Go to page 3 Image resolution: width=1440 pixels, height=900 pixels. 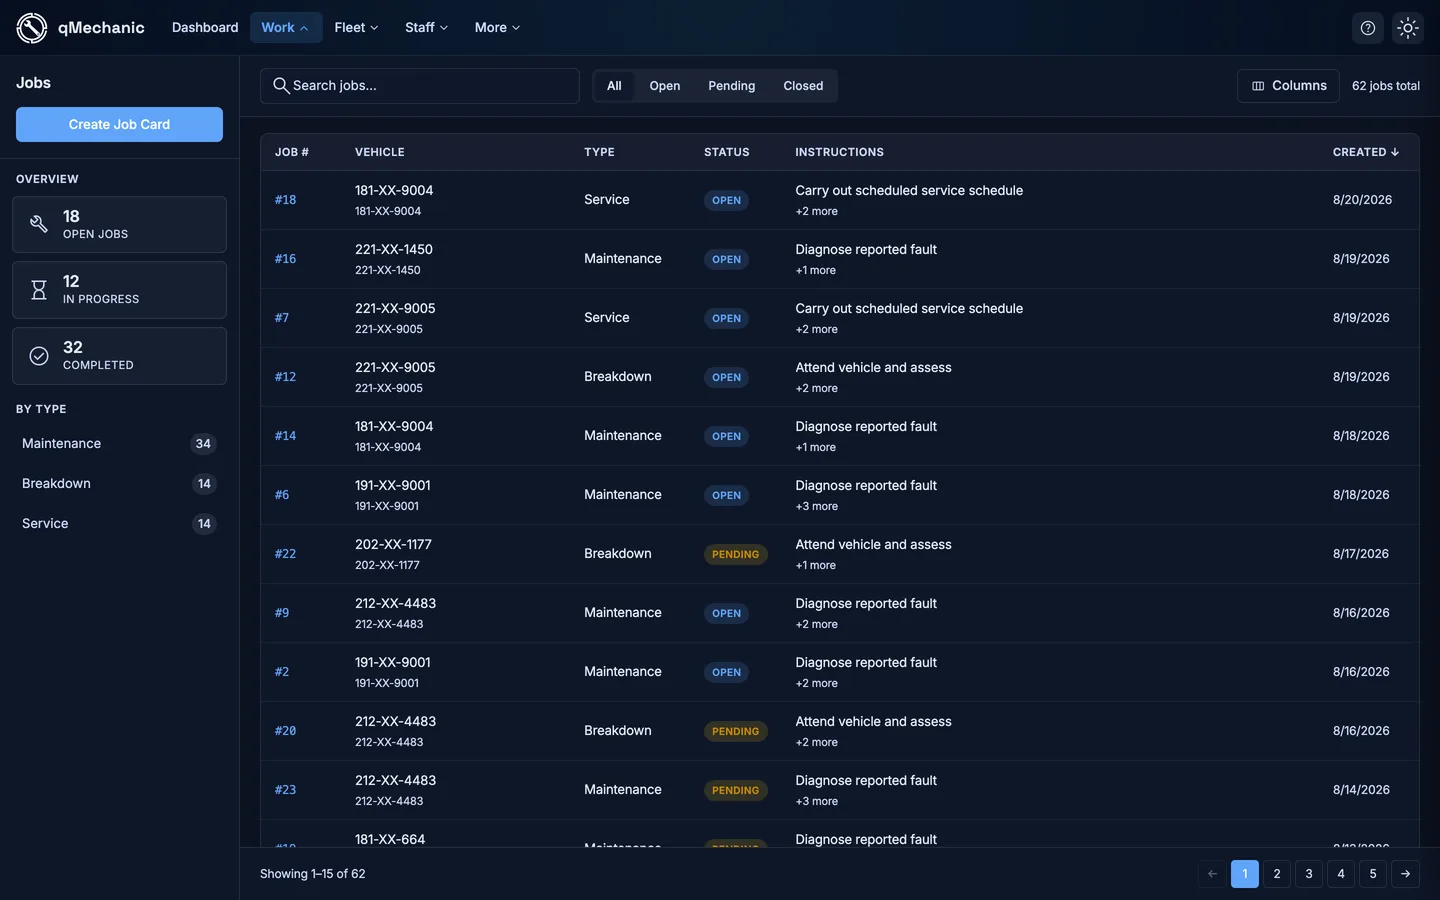click(x=1309, y=874)
